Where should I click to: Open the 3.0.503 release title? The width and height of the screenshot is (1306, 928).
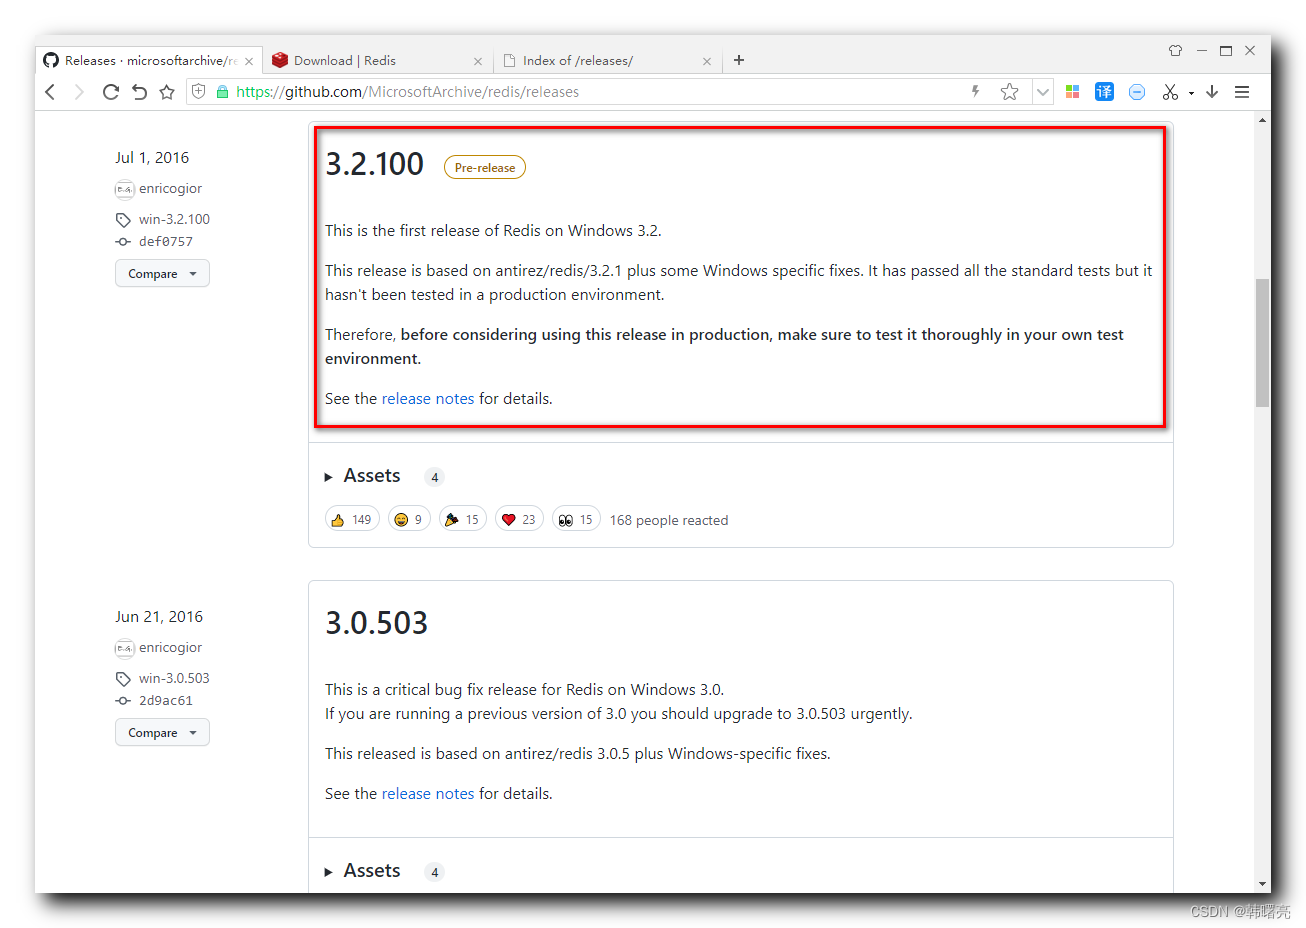376,623
